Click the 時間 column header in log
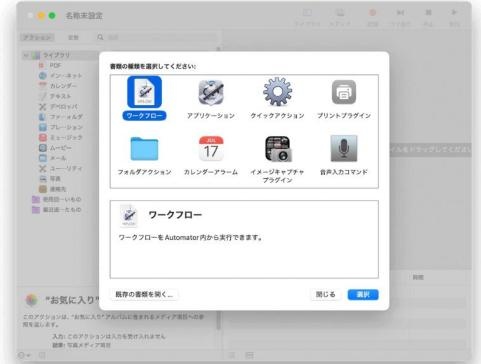Viewport: 481px width, 364px height. click(418, 277)
